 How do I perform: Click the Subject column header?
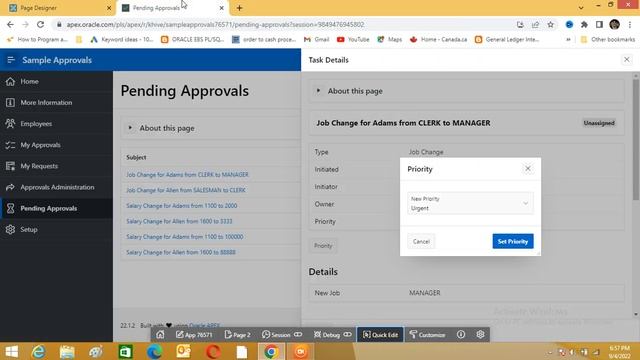pos(136,157)
